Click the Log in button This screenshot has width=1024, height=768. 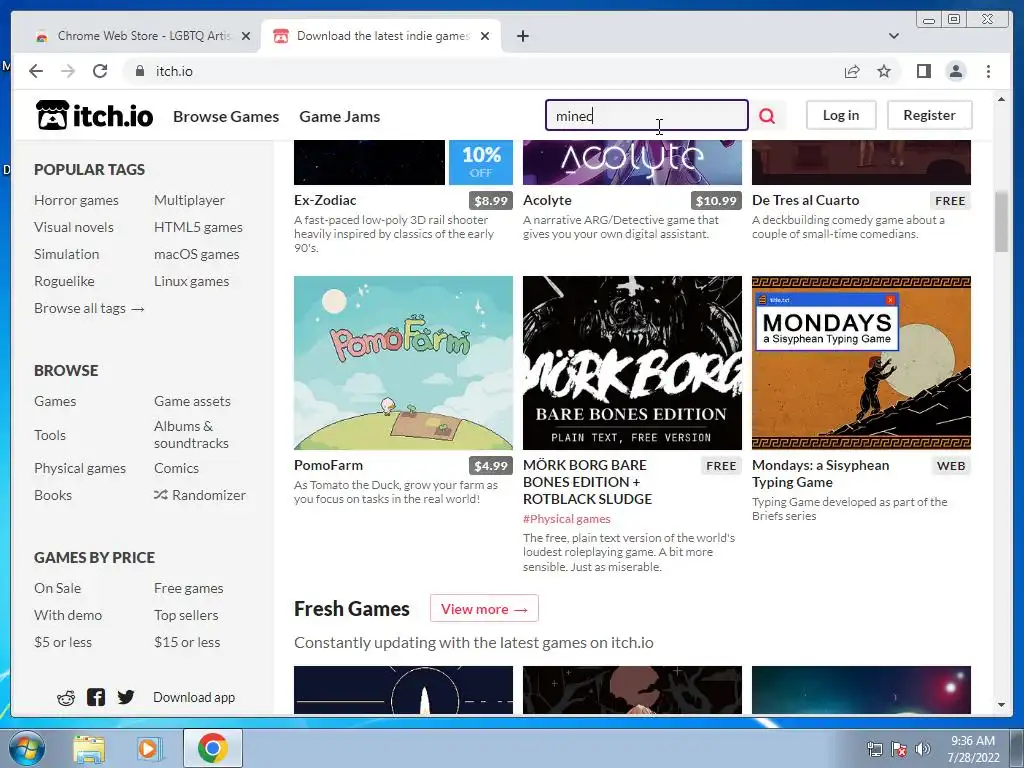click(x=841, y=115)
